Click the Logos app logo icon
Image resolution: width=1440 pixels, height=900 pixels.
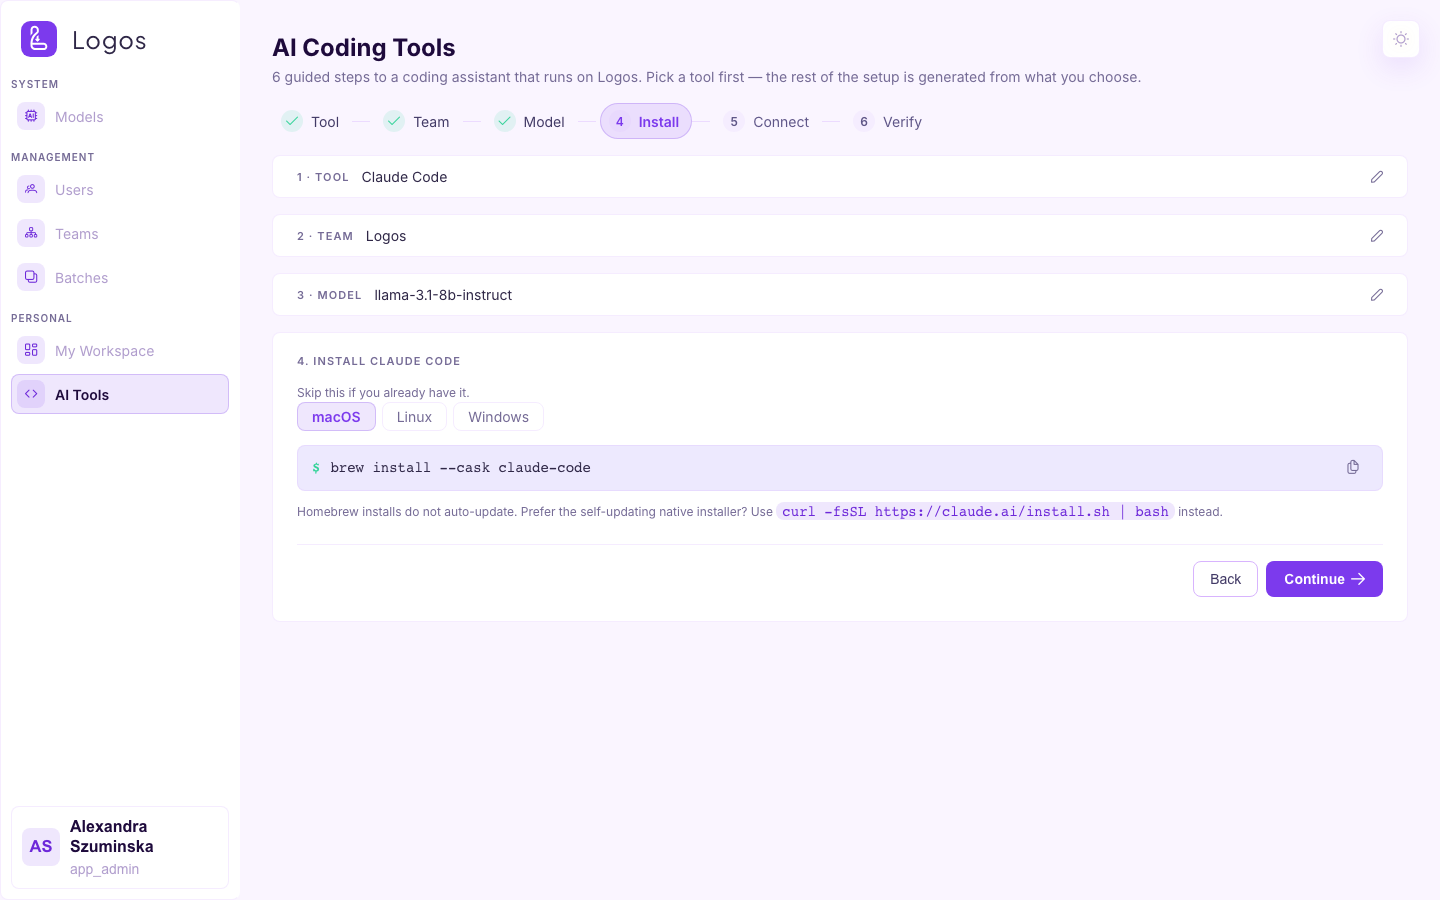click(39, 39)
